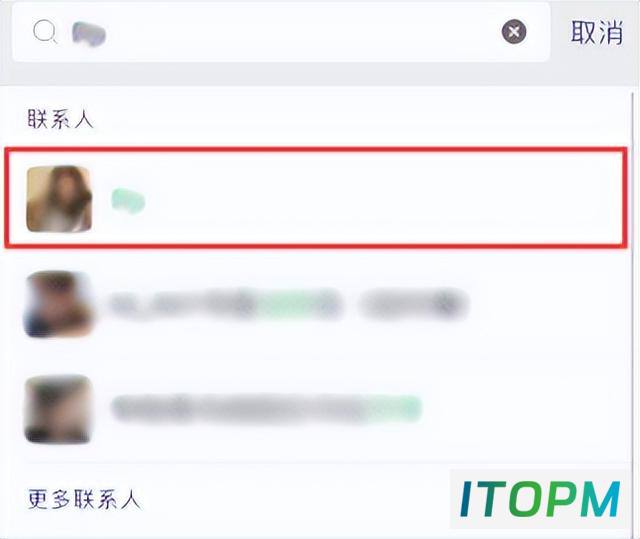640x539 pixels.
Task: Click the vertical scrollbar on the right edge
Action: coord(633,286)
